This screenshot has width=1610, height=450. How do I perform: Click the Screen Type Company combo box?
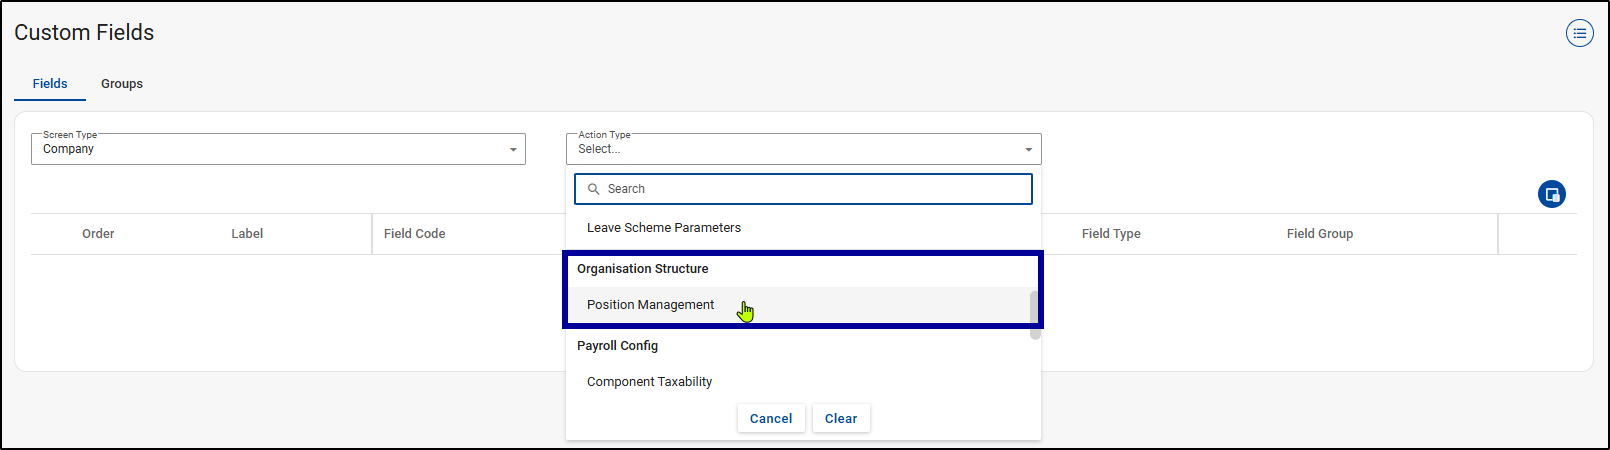pos(270,149)
